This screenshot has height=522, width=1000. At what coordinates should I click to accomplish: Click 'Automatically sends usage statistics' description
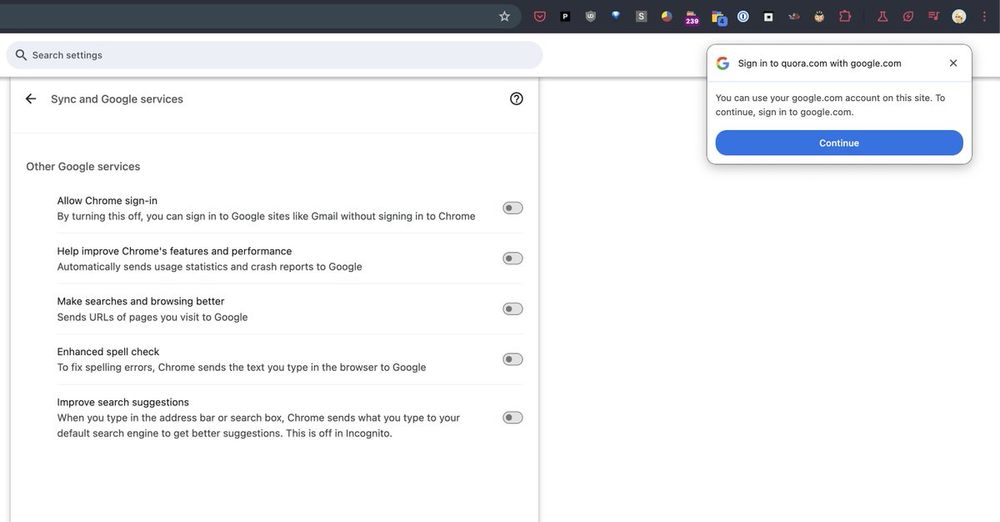(x=209, y=267)
